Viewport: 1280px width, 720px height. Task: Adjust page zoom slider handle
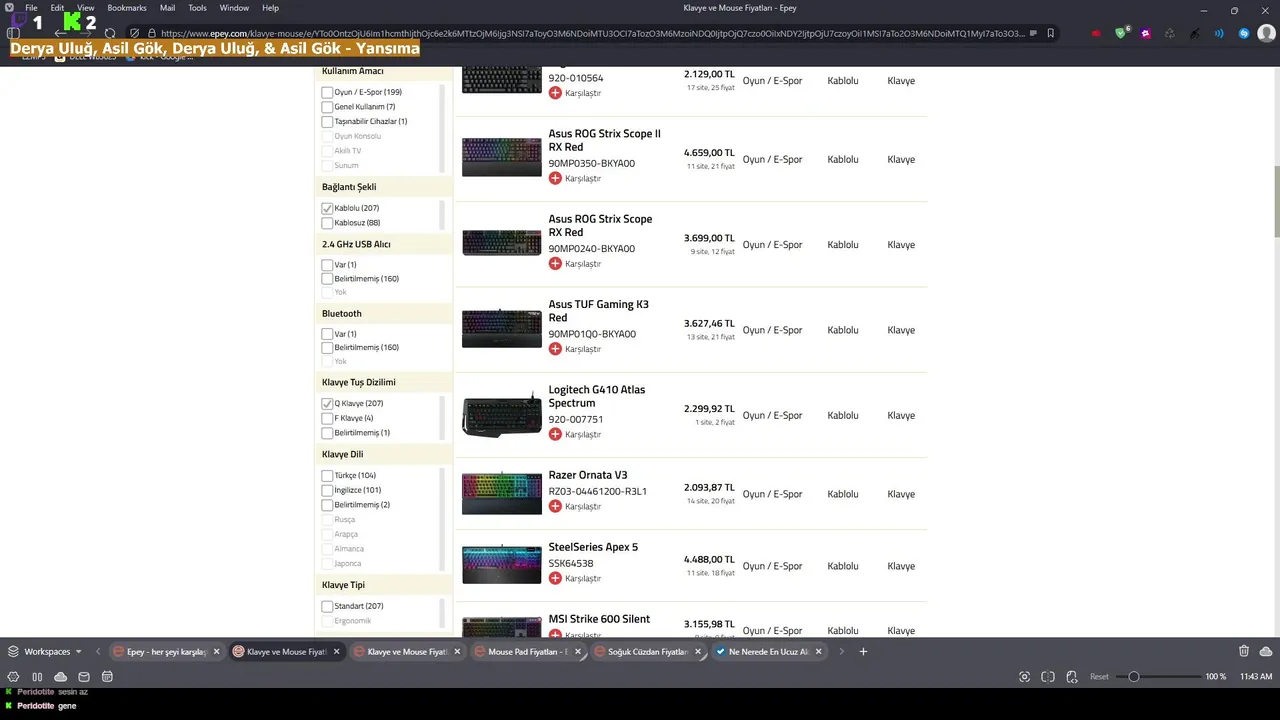[x=1133, y=677]
